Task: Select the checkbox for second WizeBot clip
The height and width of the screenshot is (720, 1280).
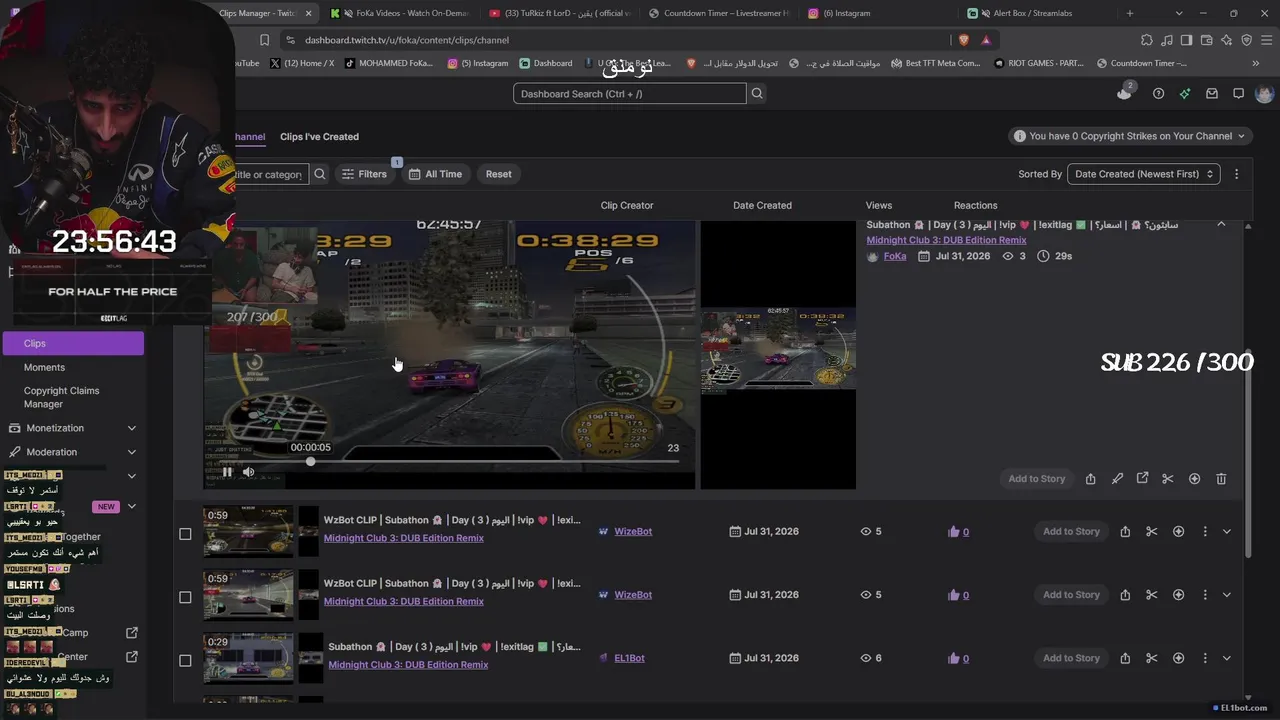Action: click(x=185, y=597)
